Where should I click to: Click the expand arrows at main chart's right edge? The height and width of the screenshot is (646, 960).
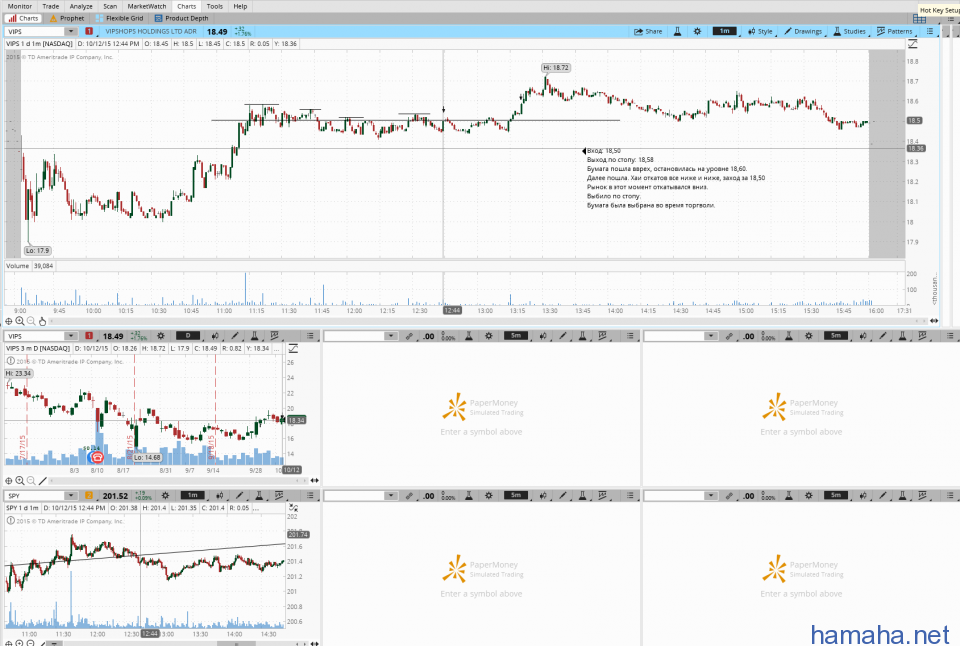click(x=934, y=321)
